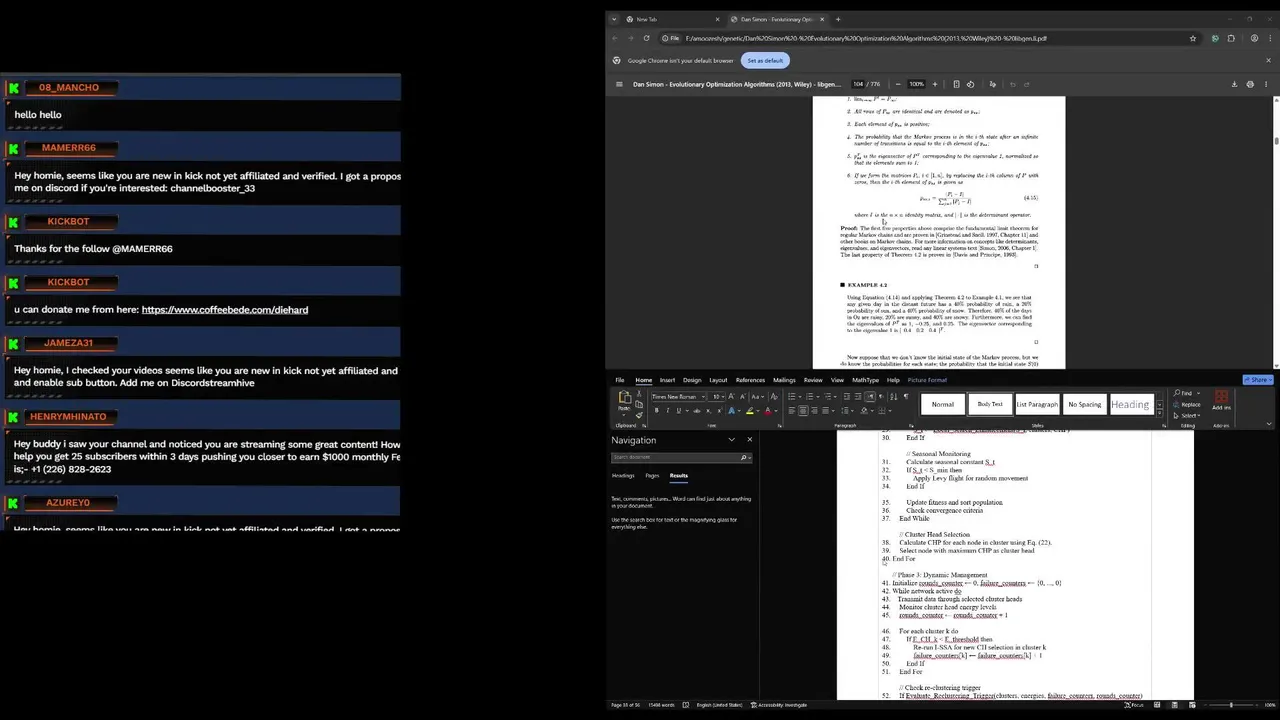This screenshot has height=720, width=1280.
Task: Click the Replace icon in Word's Editing group
Action: [1188, 405]
